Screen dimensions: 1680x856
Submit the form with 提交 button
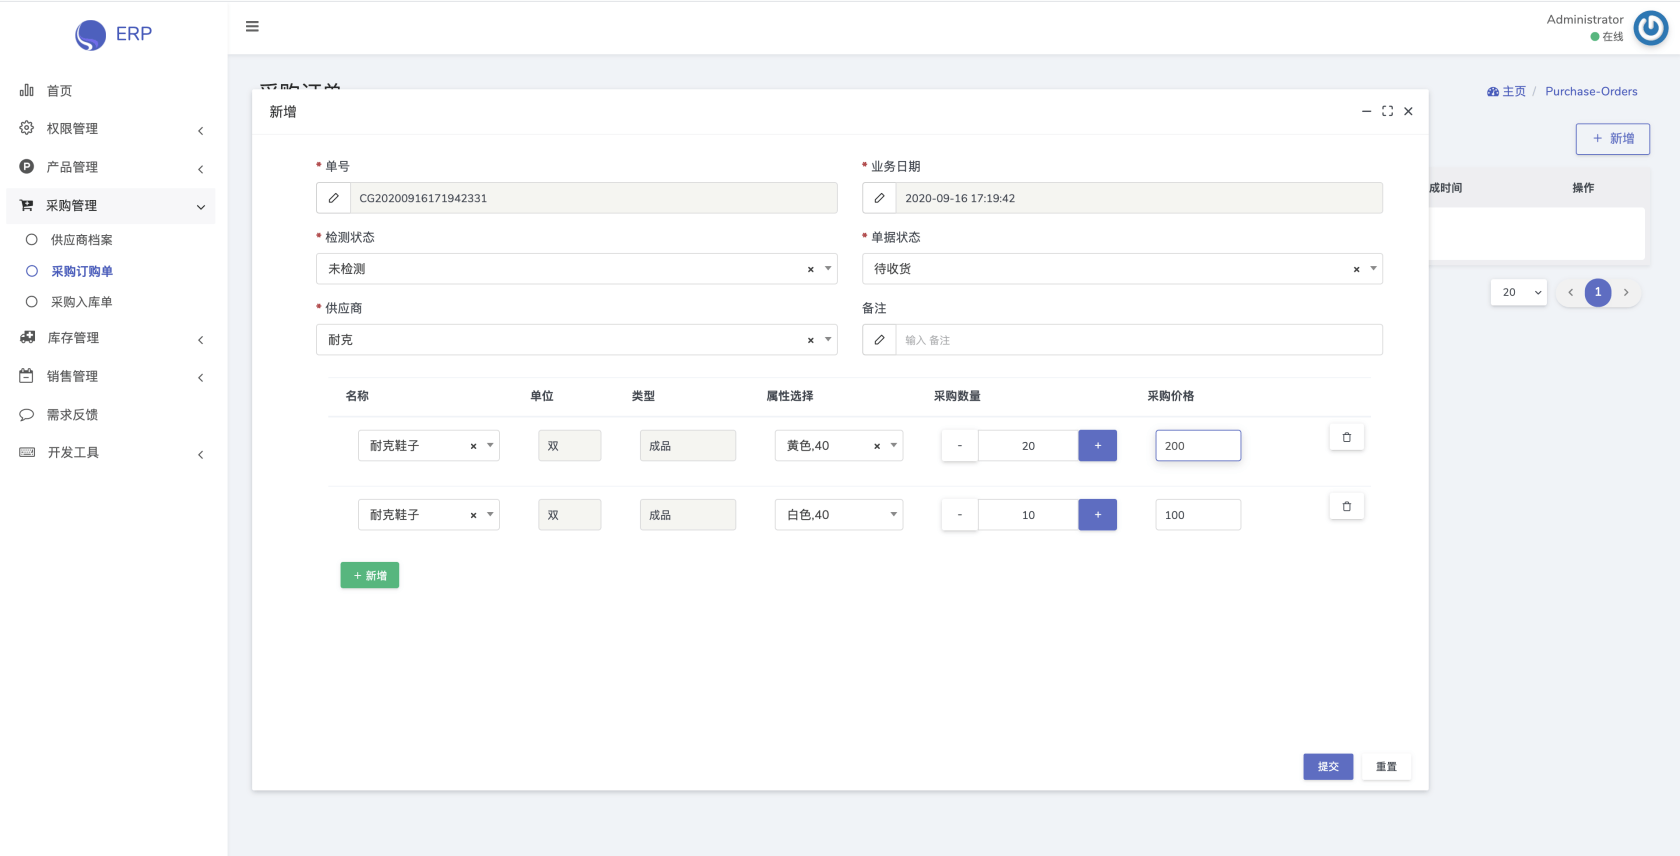[1328, 767]
